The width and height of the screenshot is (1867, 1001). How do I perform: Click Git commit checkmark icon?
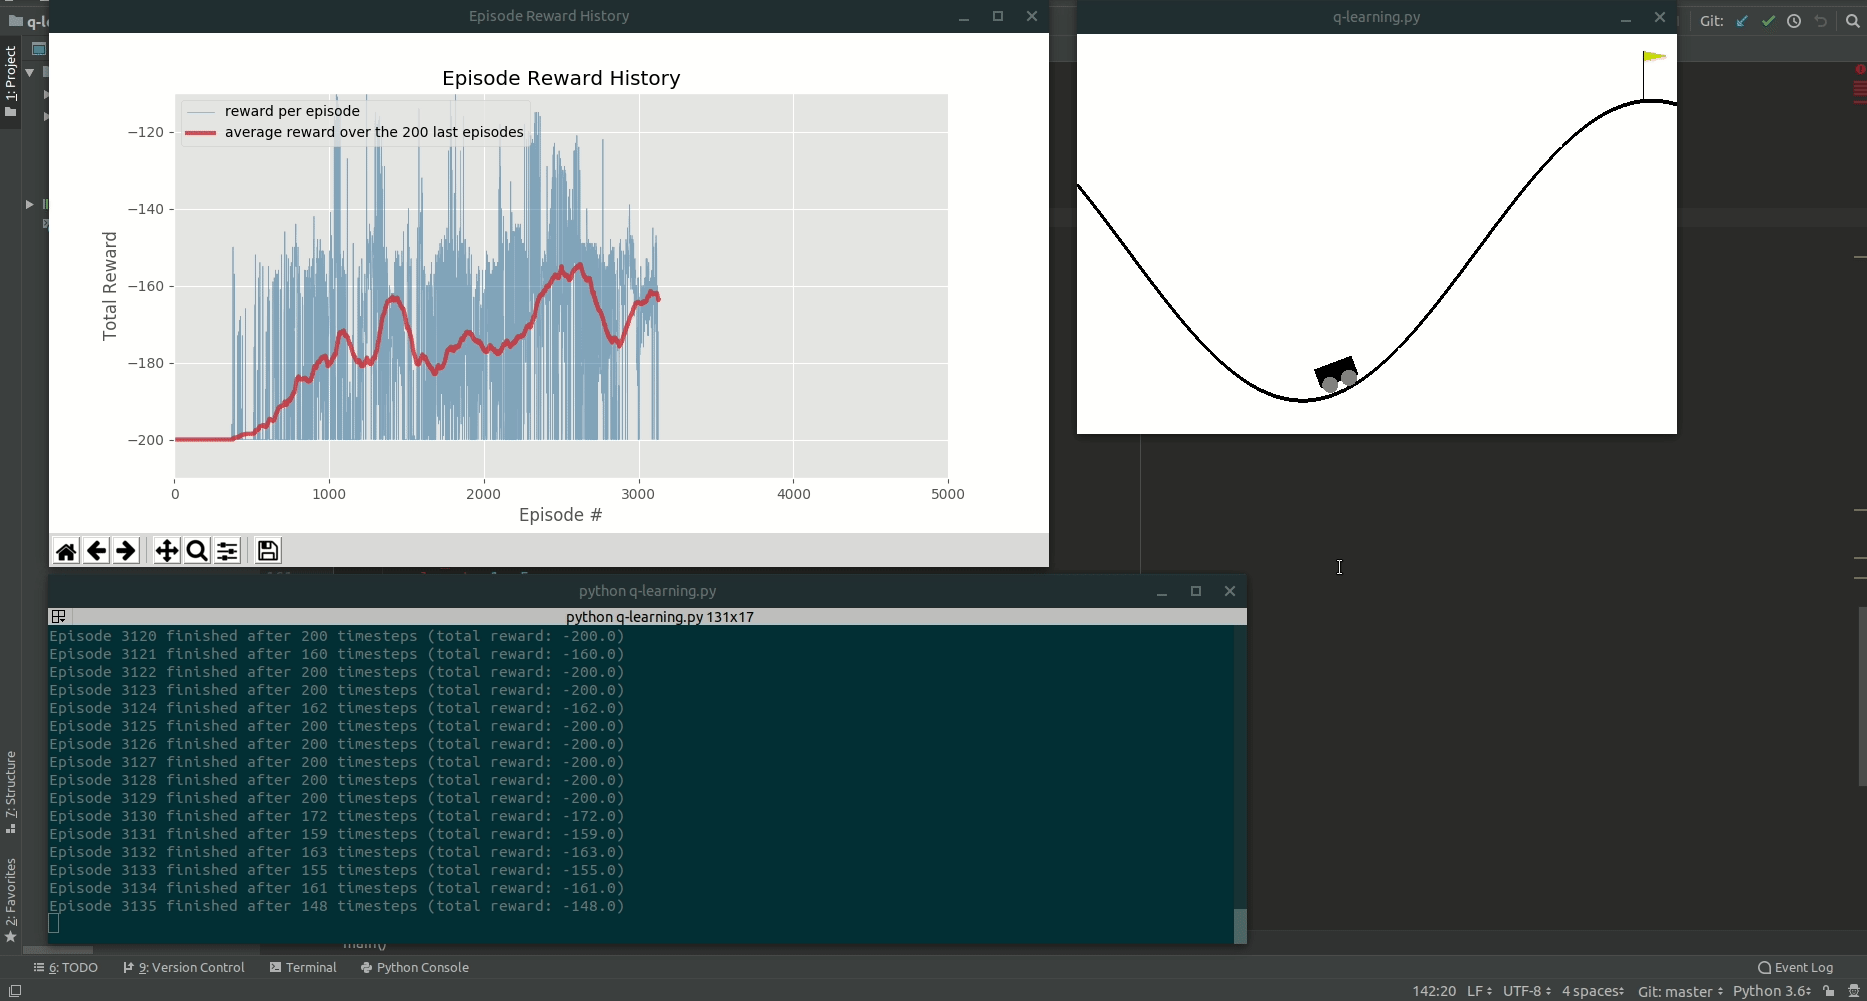click(x=1768, y=21)
